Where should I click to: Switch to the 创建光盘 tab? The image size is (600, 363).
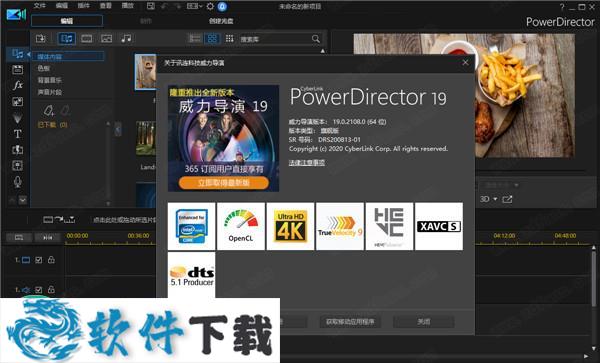coord(221,21)
